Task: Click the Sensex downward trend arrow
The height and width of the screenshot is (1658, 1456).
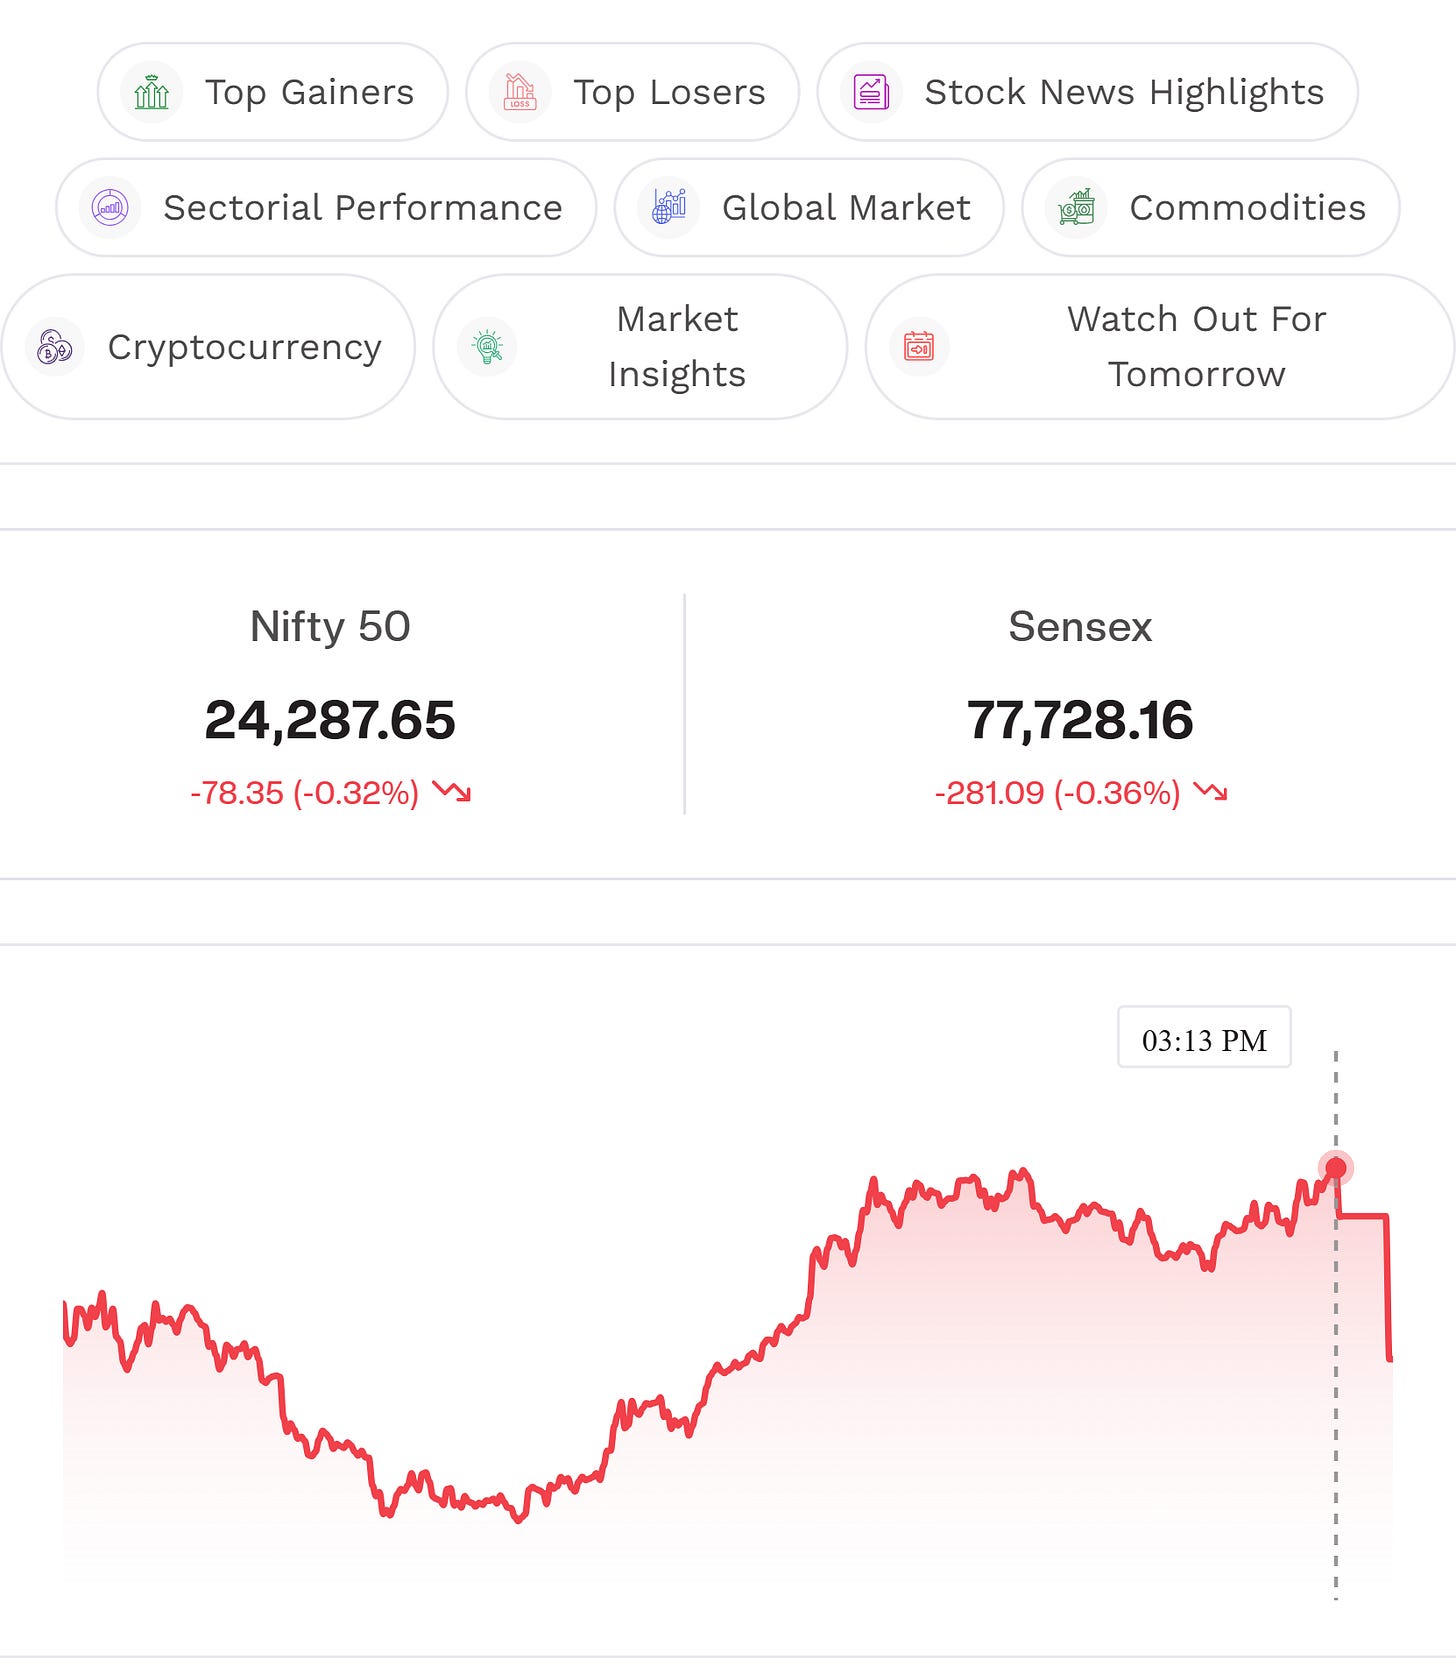Action: [1210, 792]
